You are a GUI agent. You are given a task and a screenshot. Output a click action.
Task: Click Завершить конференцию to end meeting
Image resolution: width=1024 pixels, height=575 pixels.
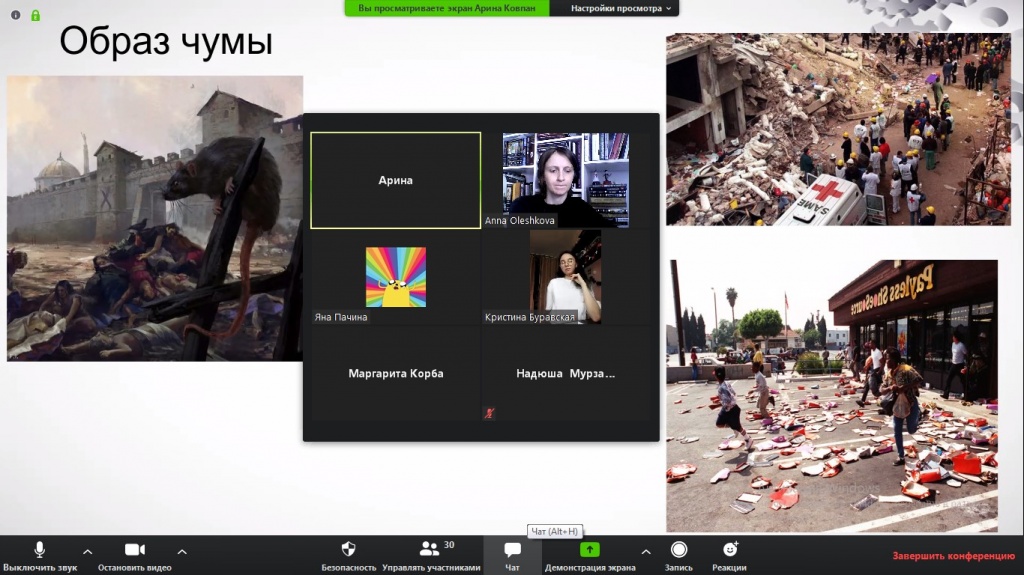coord(953,556)
